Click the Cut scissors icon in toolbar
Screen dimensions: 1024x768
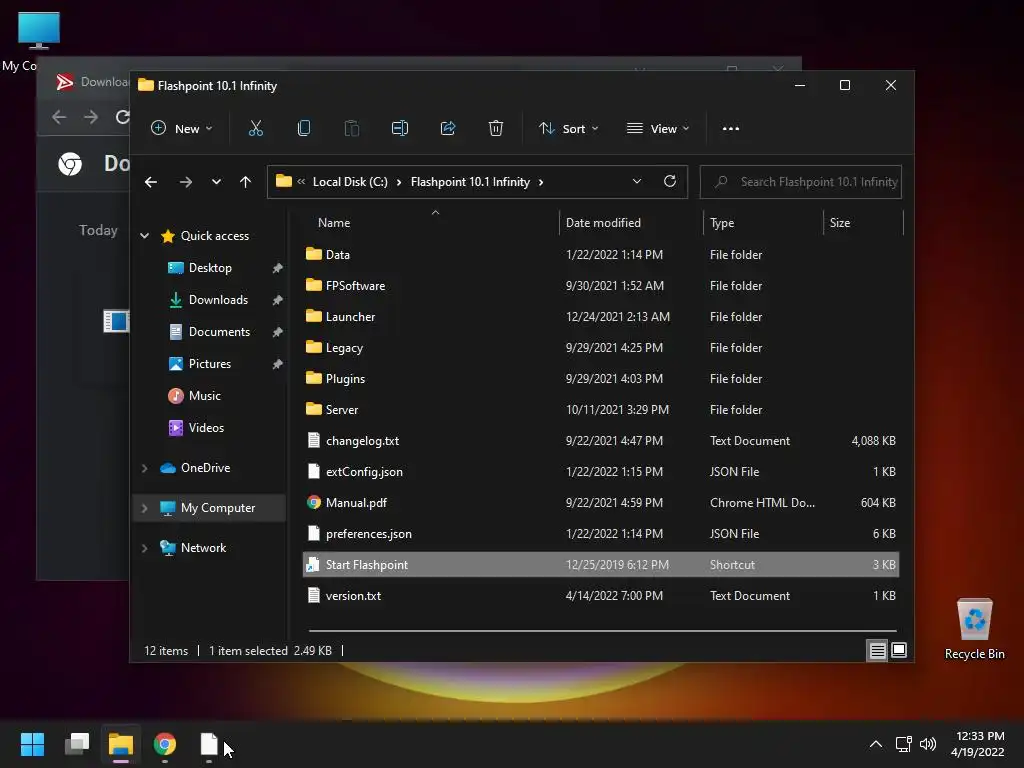point(255,129)
